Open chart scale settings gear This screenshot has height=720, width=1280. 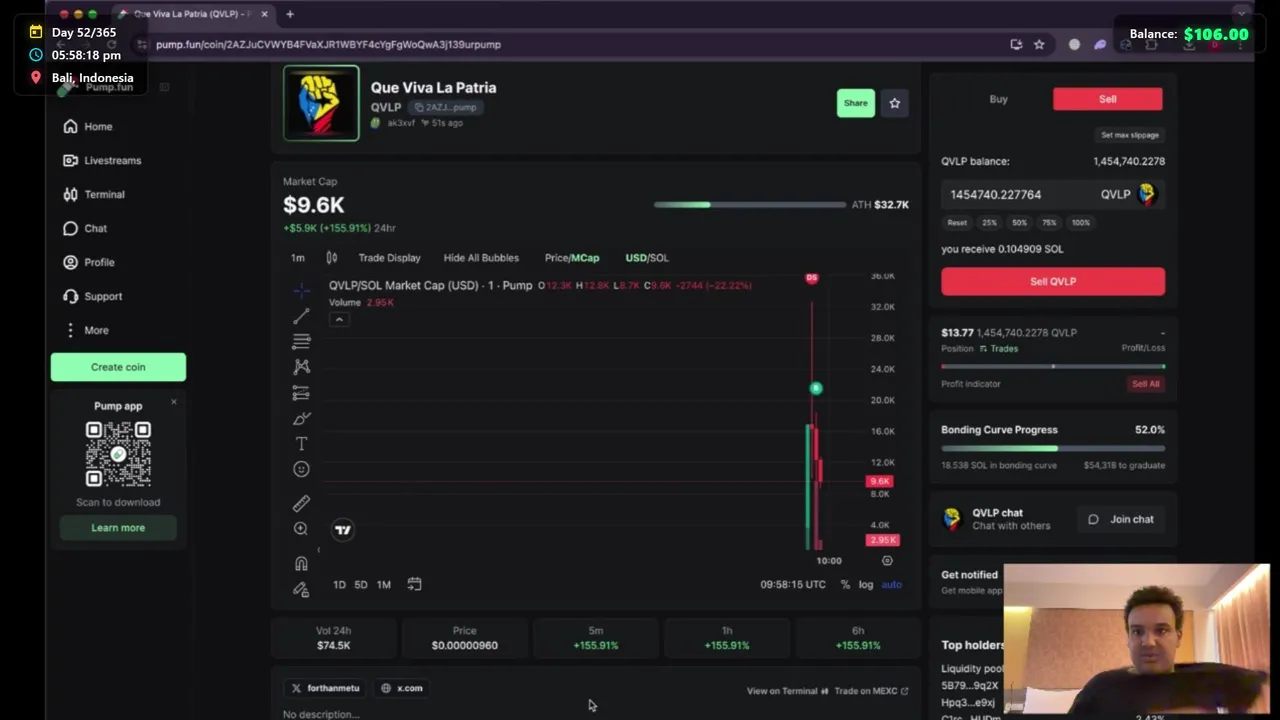pyautogui.click(x=887, y=561)
